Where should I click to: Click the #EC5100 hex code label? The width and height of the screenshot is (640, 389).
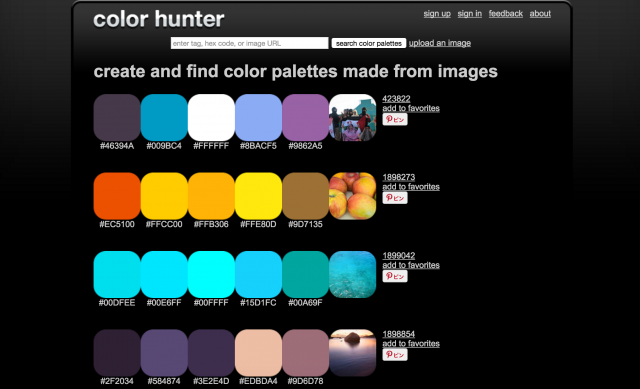[117, 224]
